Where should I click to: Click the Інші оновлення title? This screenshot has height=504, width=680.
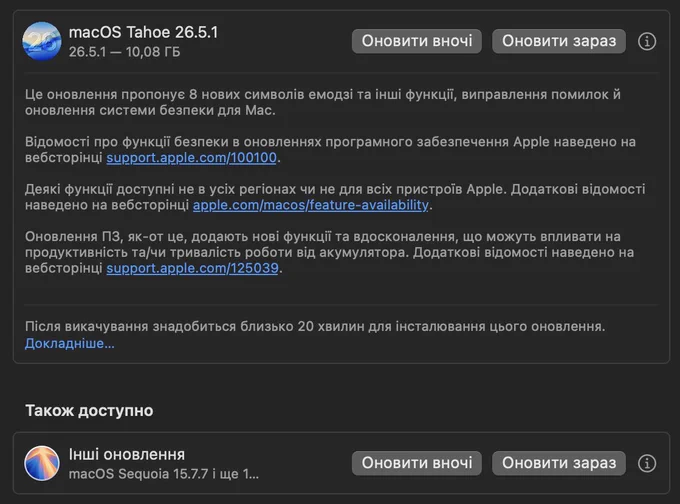[127, 455]
